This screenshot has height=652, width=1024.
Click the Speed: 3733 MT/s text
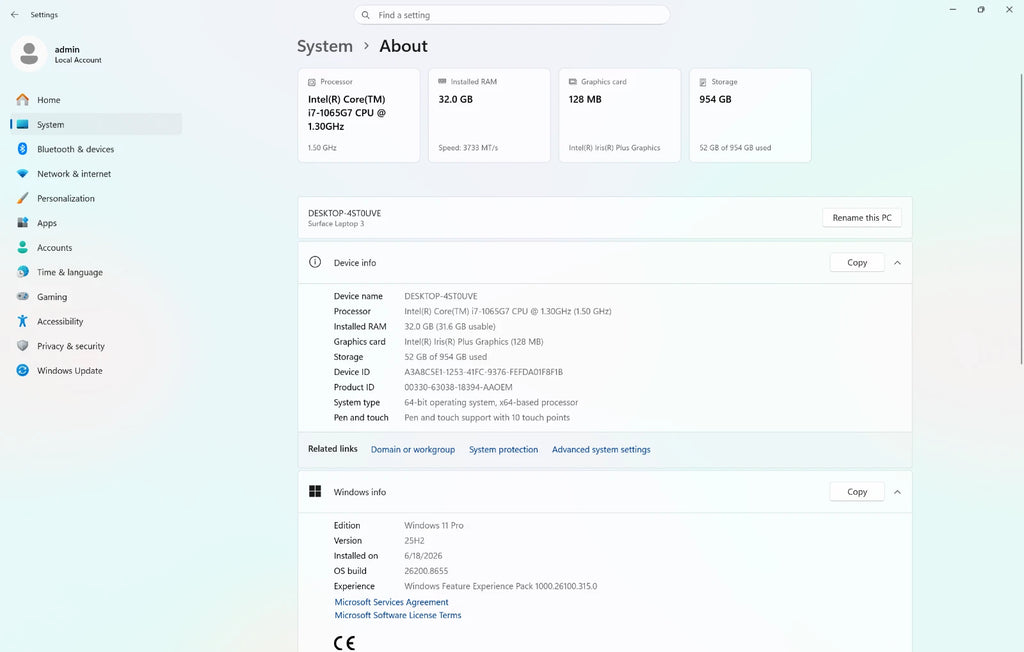pos(468,148)
